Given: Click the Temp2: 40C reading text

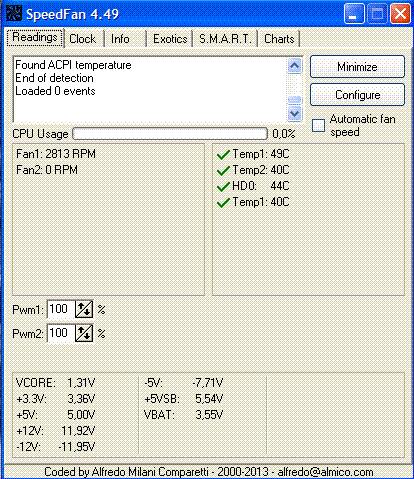Looking at the screenshot, I should [261, 170].
